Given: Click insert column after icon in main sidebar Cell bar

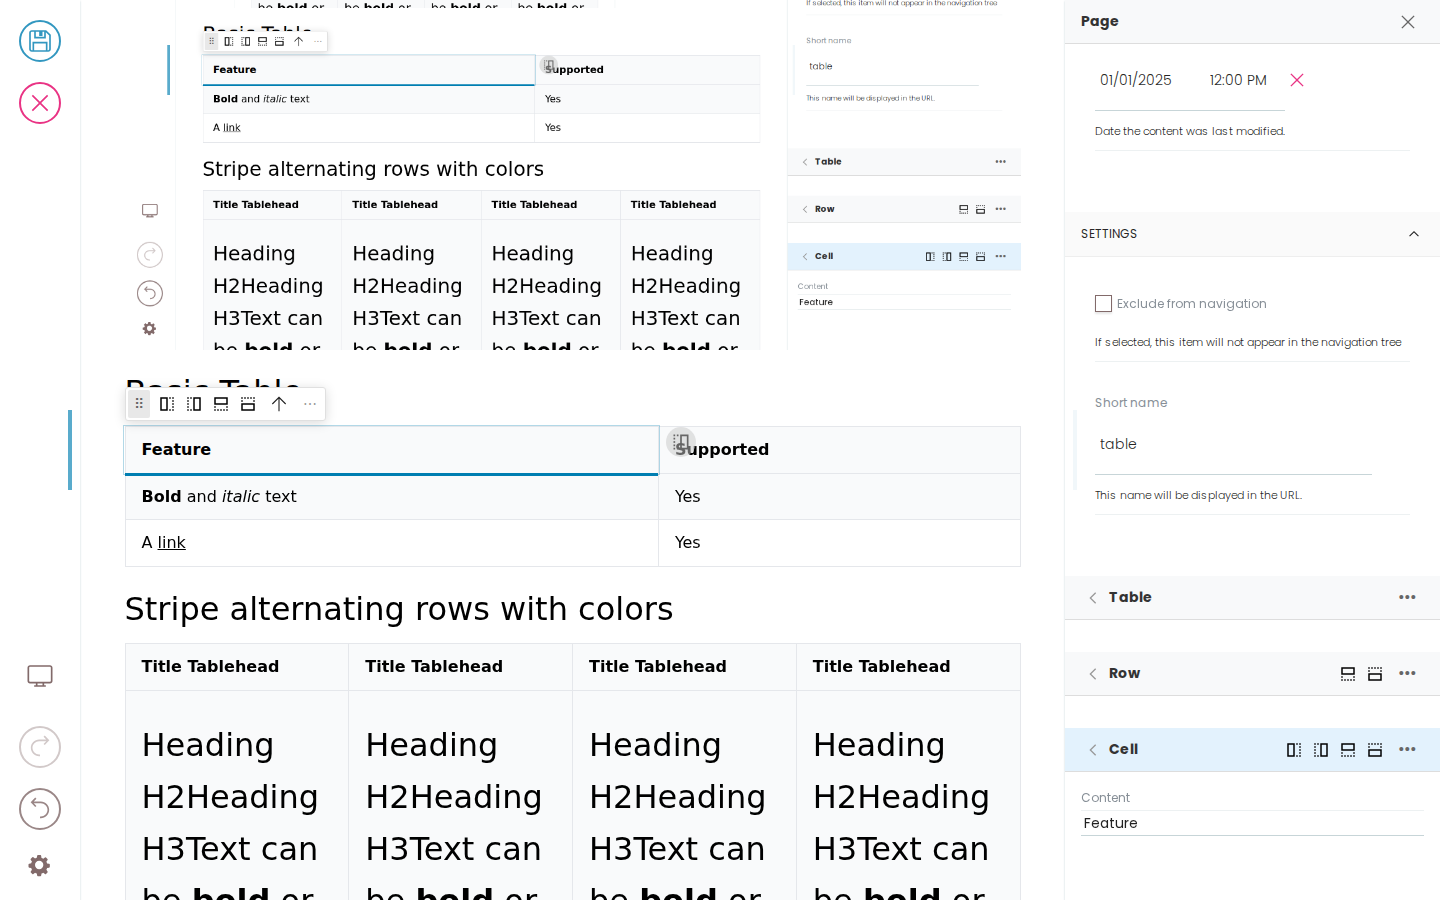Looking at the screenshot, I should tap(1294, 750).
